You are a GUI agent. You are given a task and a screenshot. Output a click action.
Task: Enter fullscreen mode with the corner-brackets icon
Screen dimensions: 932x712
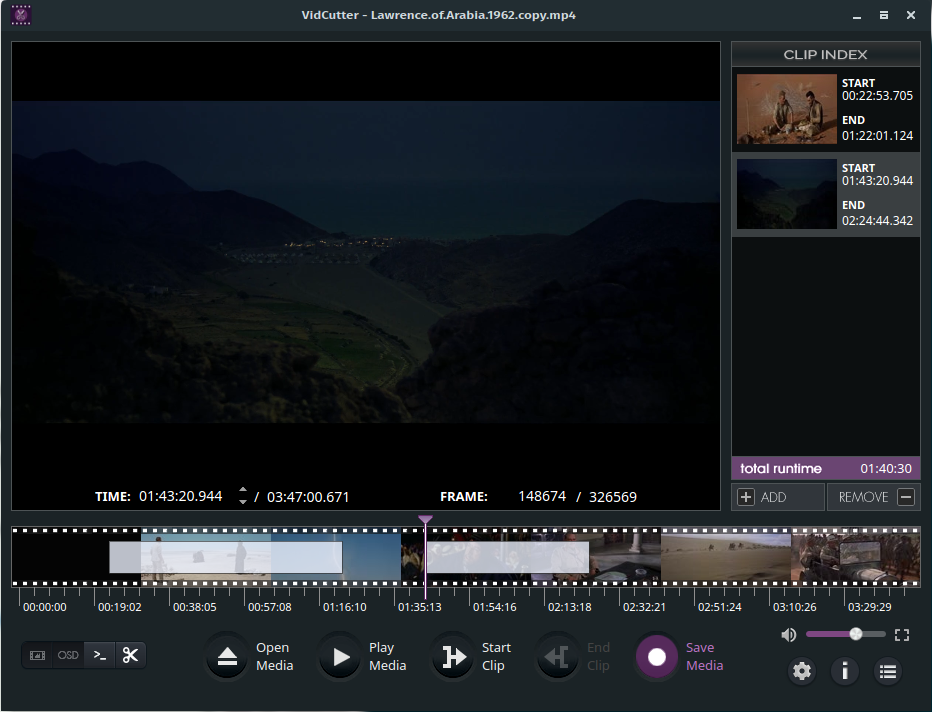coord(902,635)
